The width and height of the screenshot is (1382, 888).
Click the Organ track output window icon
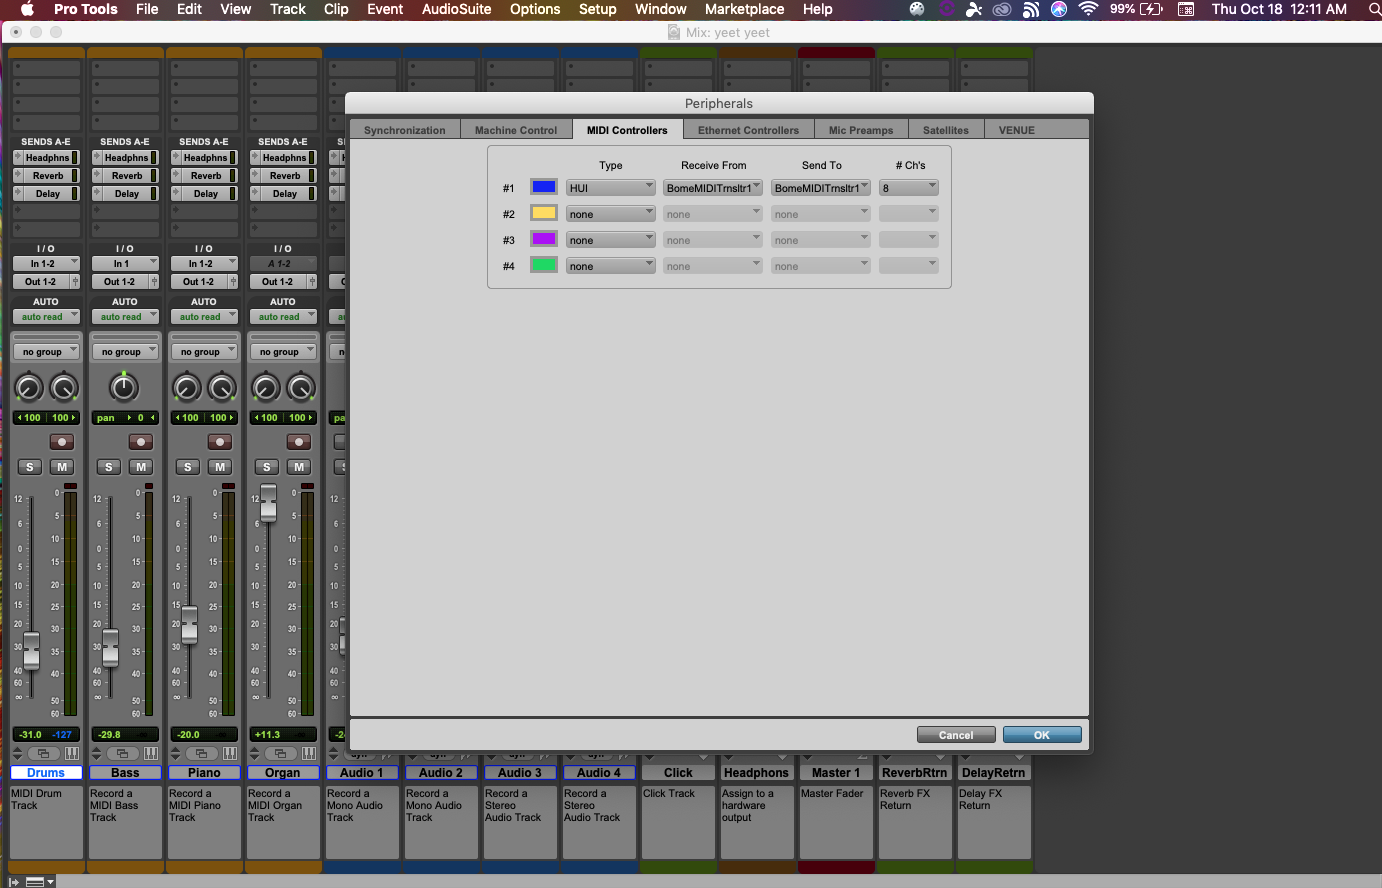[x=280, y=753]
